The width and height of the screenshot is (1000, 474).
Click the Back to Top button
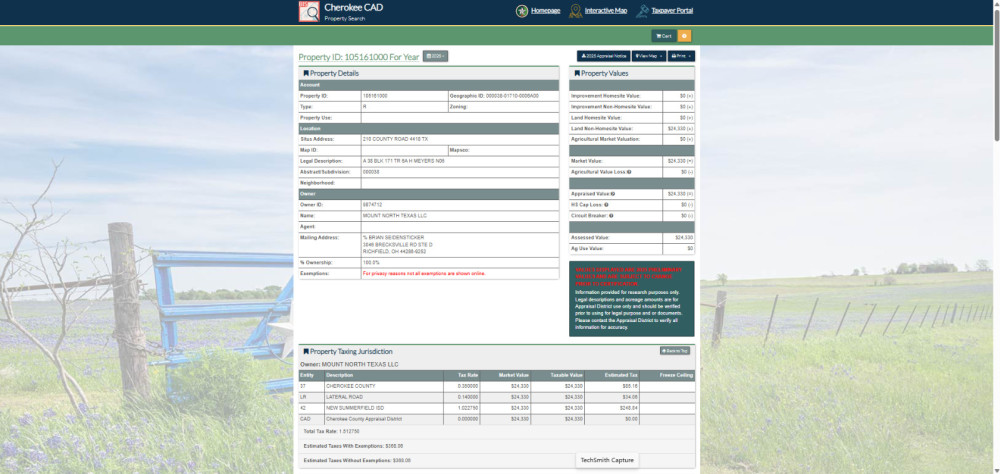point(675,351)
